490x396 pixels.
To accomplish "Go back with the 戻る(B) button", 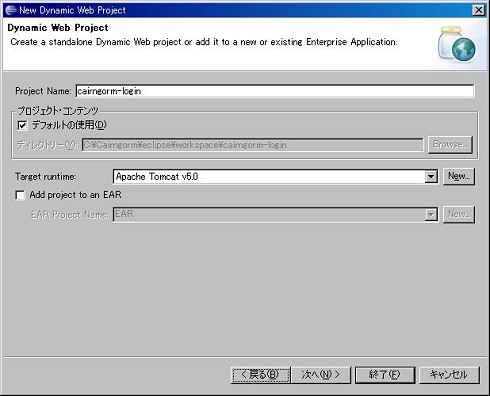I will [x=261, y=375].
